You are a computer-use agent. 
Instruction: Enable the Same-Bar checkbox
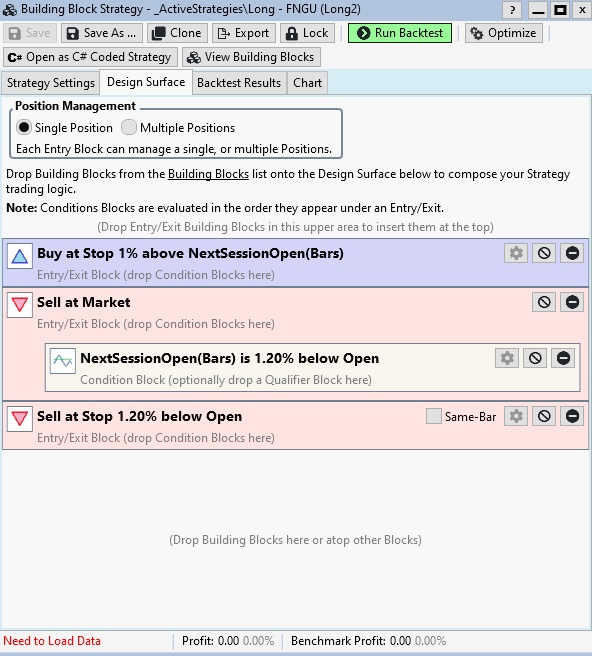click(x=433, y=416)
